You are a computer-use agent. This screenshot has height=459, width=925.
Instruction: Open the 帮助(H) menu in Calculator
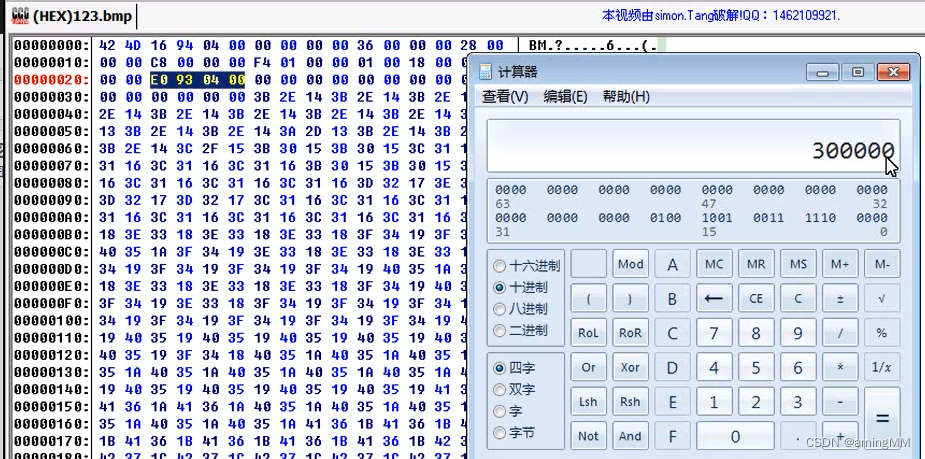coord(626,96)
